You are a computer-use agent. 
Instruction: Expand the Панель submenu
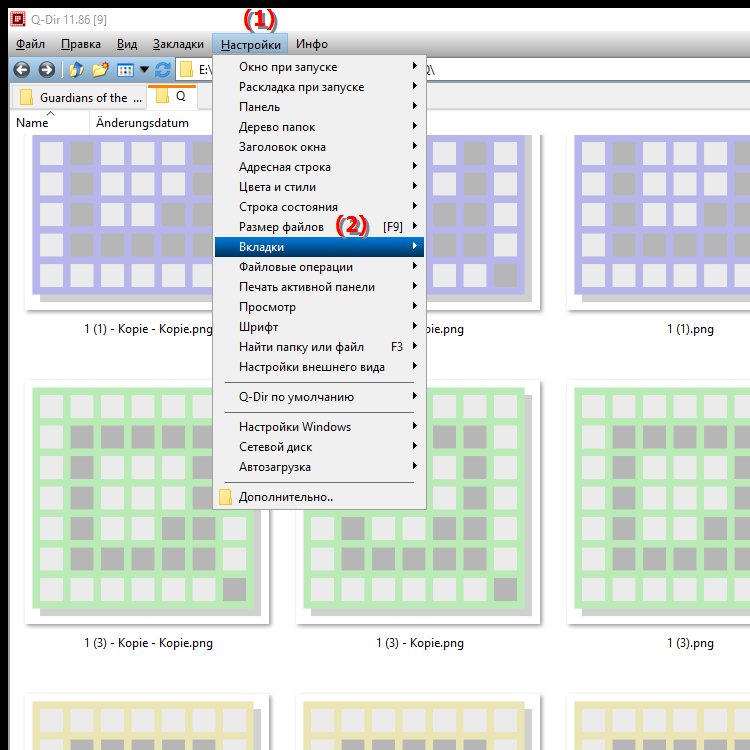[x=319, y=107]
